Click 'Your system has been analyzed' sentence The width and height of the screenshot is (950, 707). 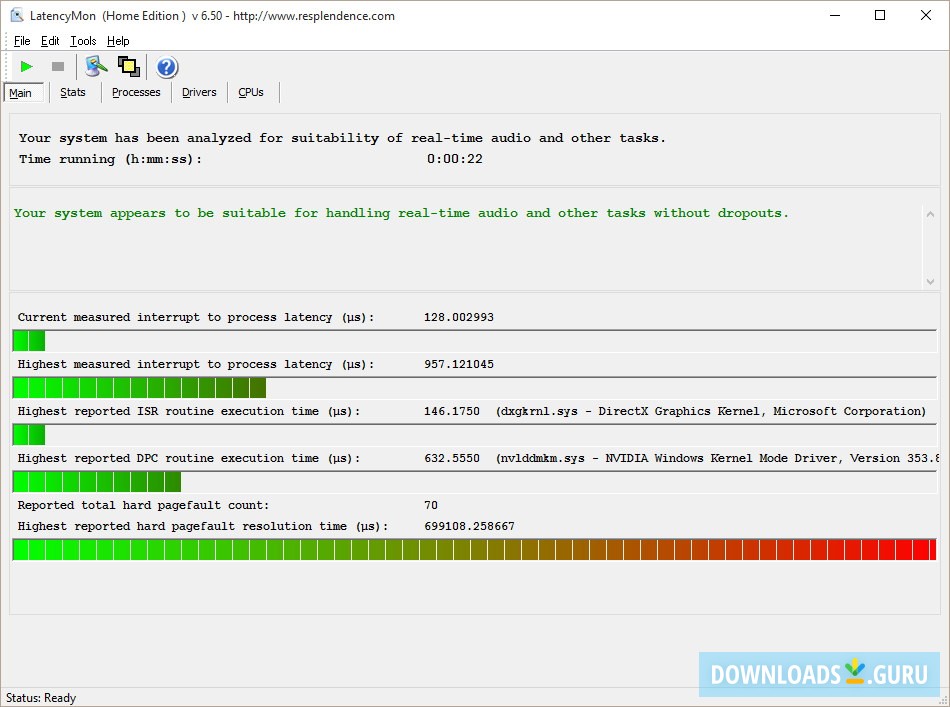click(x=342, y=138)
